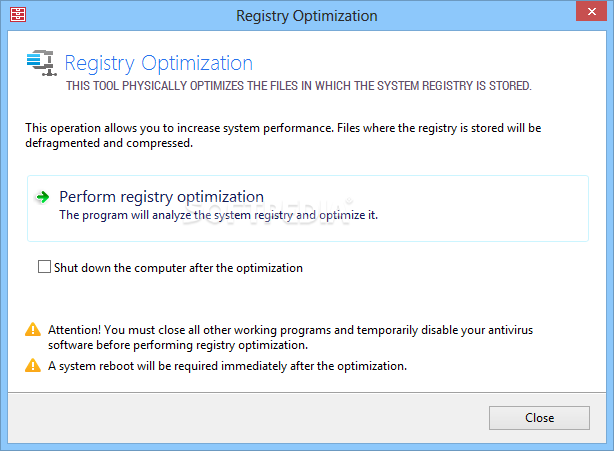
Task: Click the green arrow beside Perform registry optimization
Action: pyautogui.click(x=42, y=197)
